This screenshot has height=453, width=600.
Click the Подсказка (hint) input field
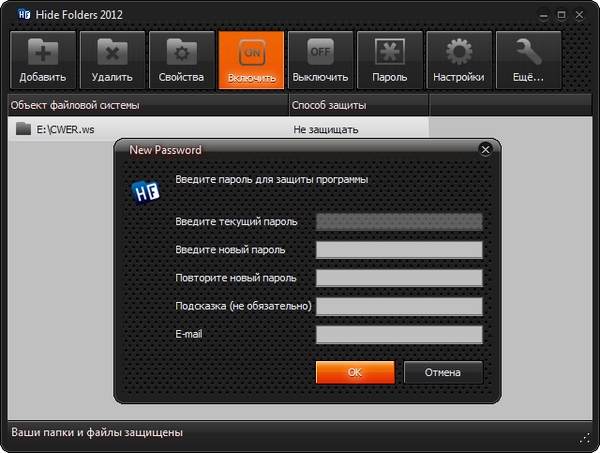[399, 305]
